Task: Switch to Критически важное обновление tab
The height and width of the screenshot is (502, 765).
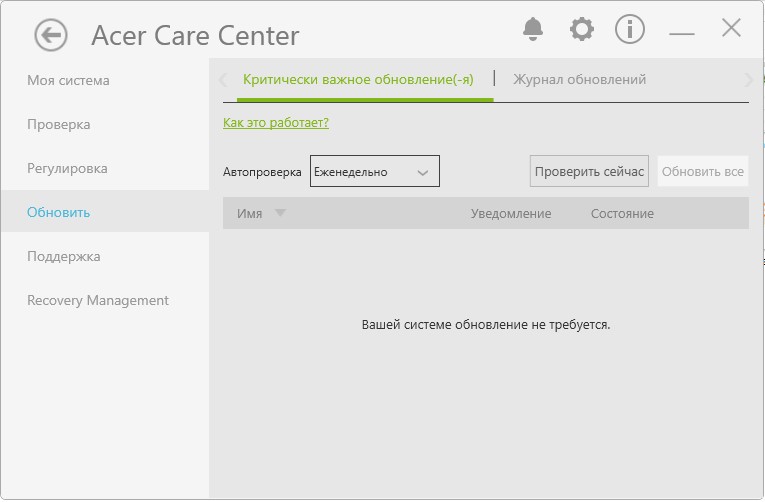Action: pyautogui.click(x=358, y=80)
